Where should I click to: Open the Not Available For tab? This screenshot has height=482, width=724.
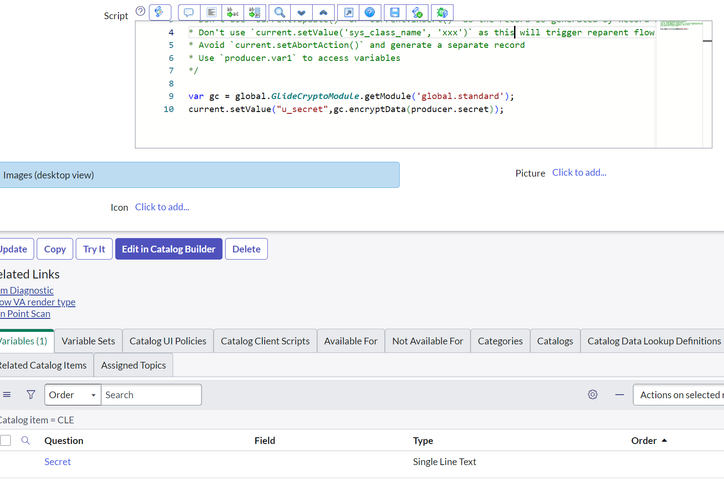(428, 341)
